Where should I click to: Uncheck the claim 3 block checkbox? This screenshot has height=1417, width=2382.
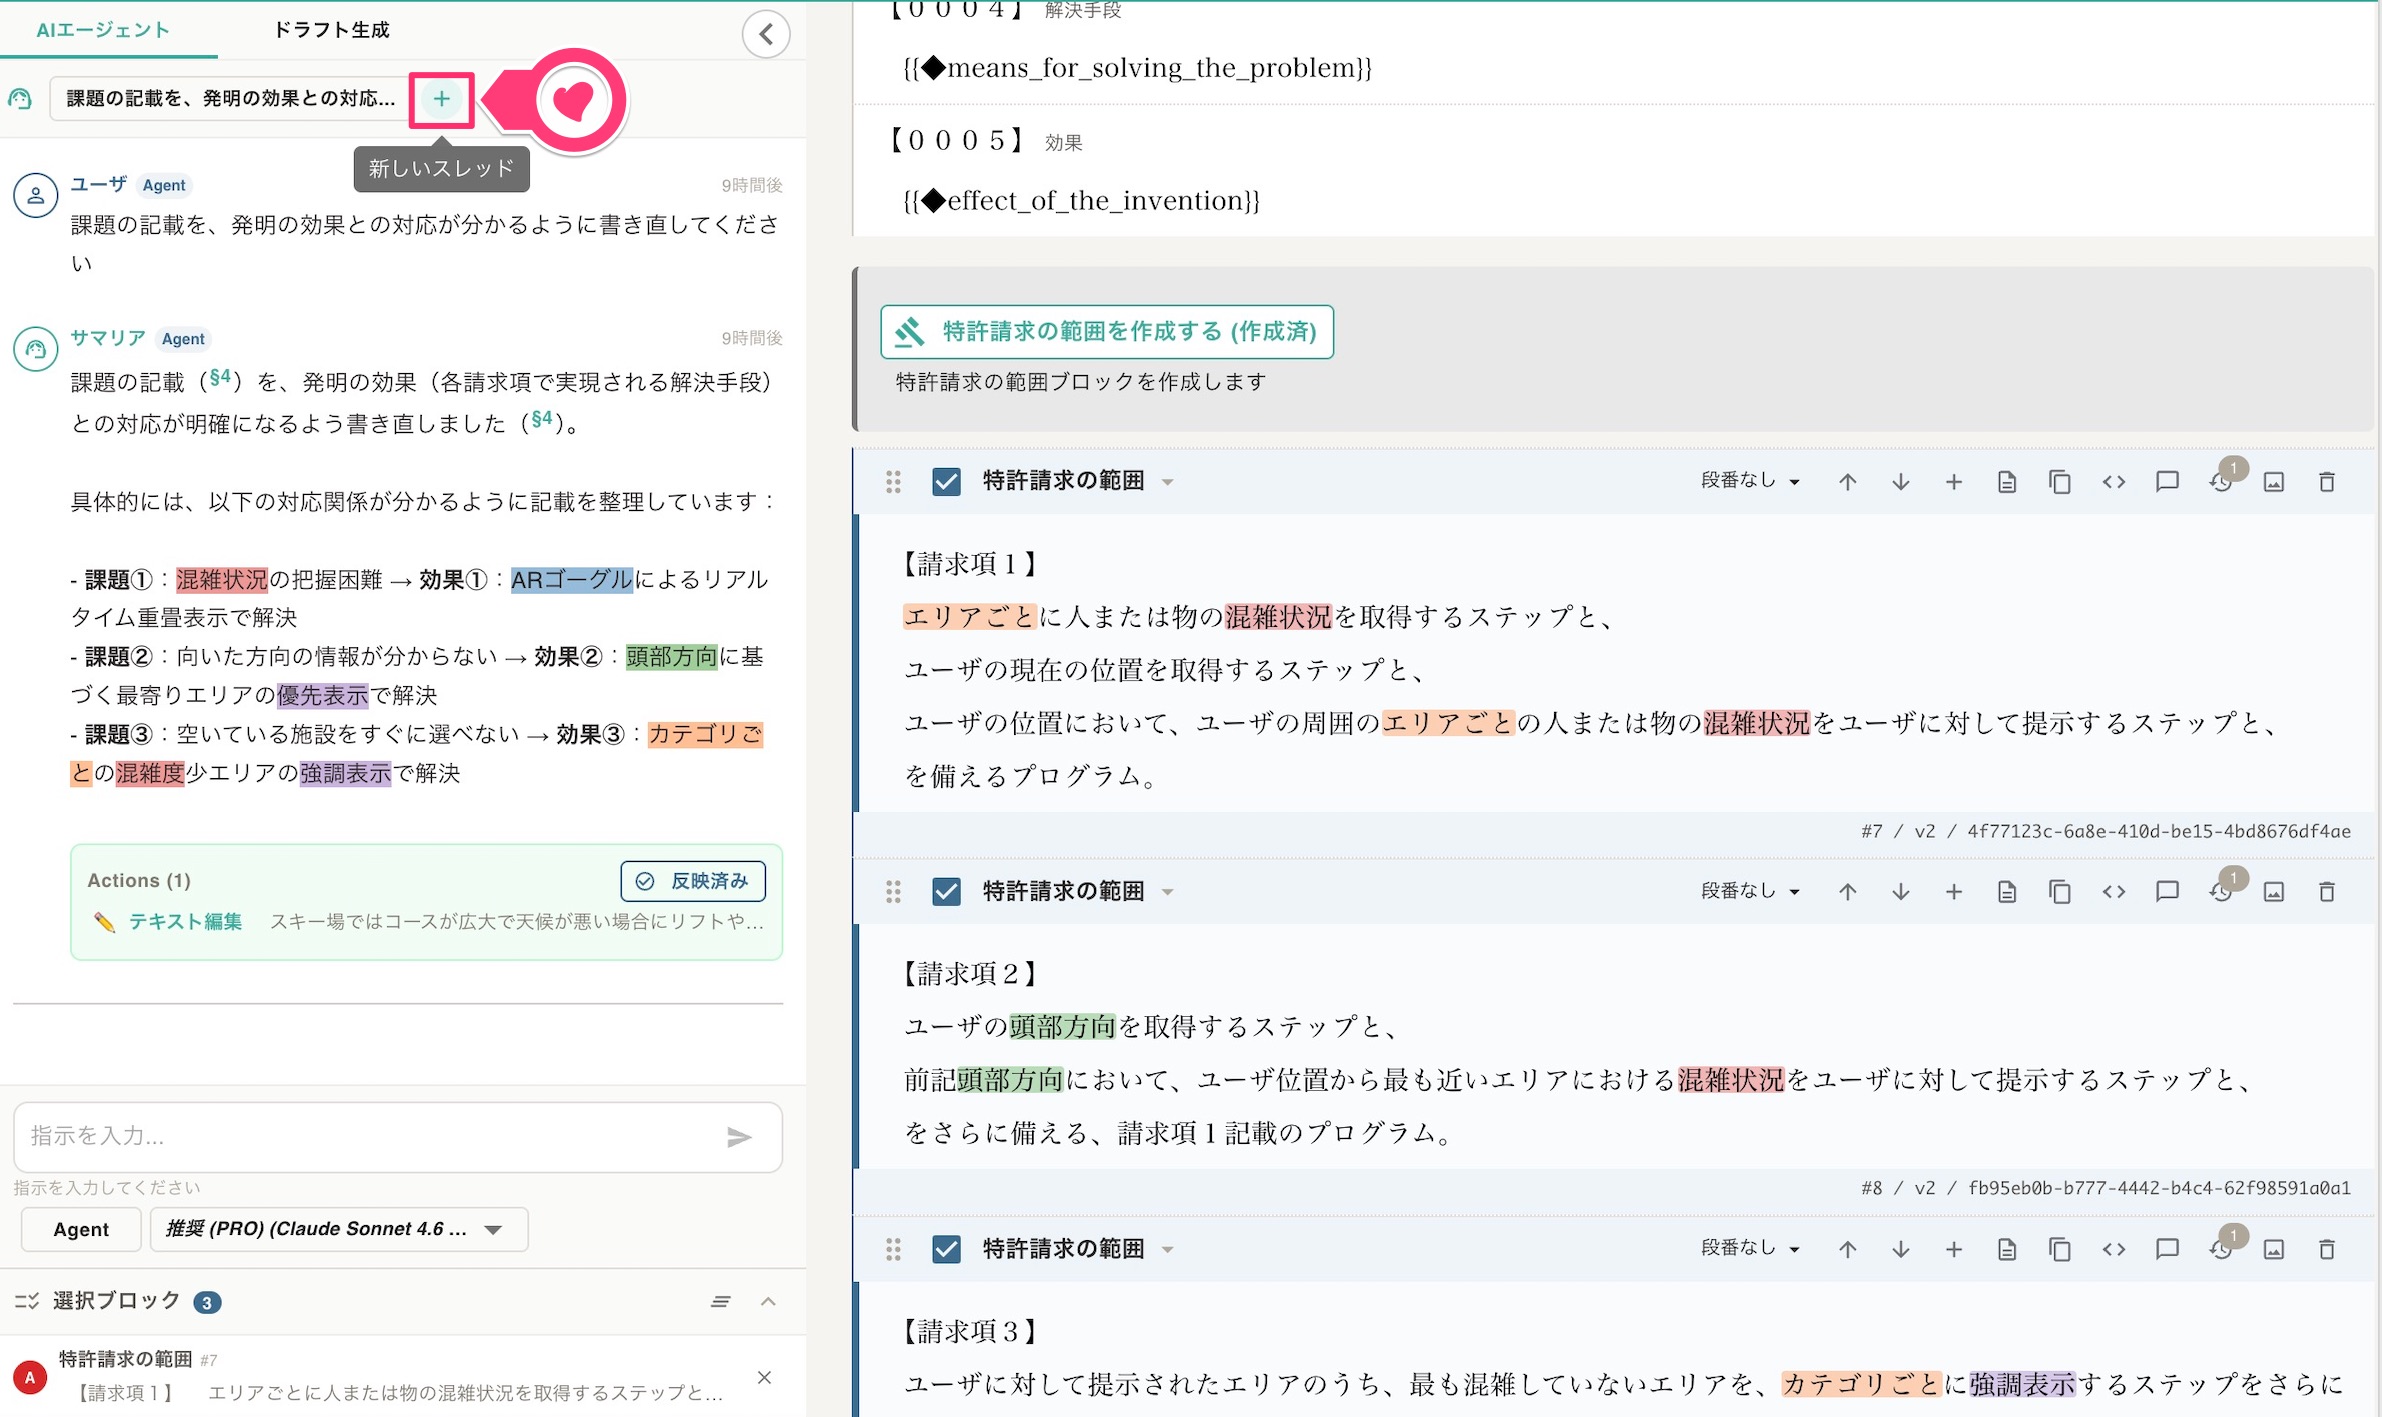[x=946, y=1249]
